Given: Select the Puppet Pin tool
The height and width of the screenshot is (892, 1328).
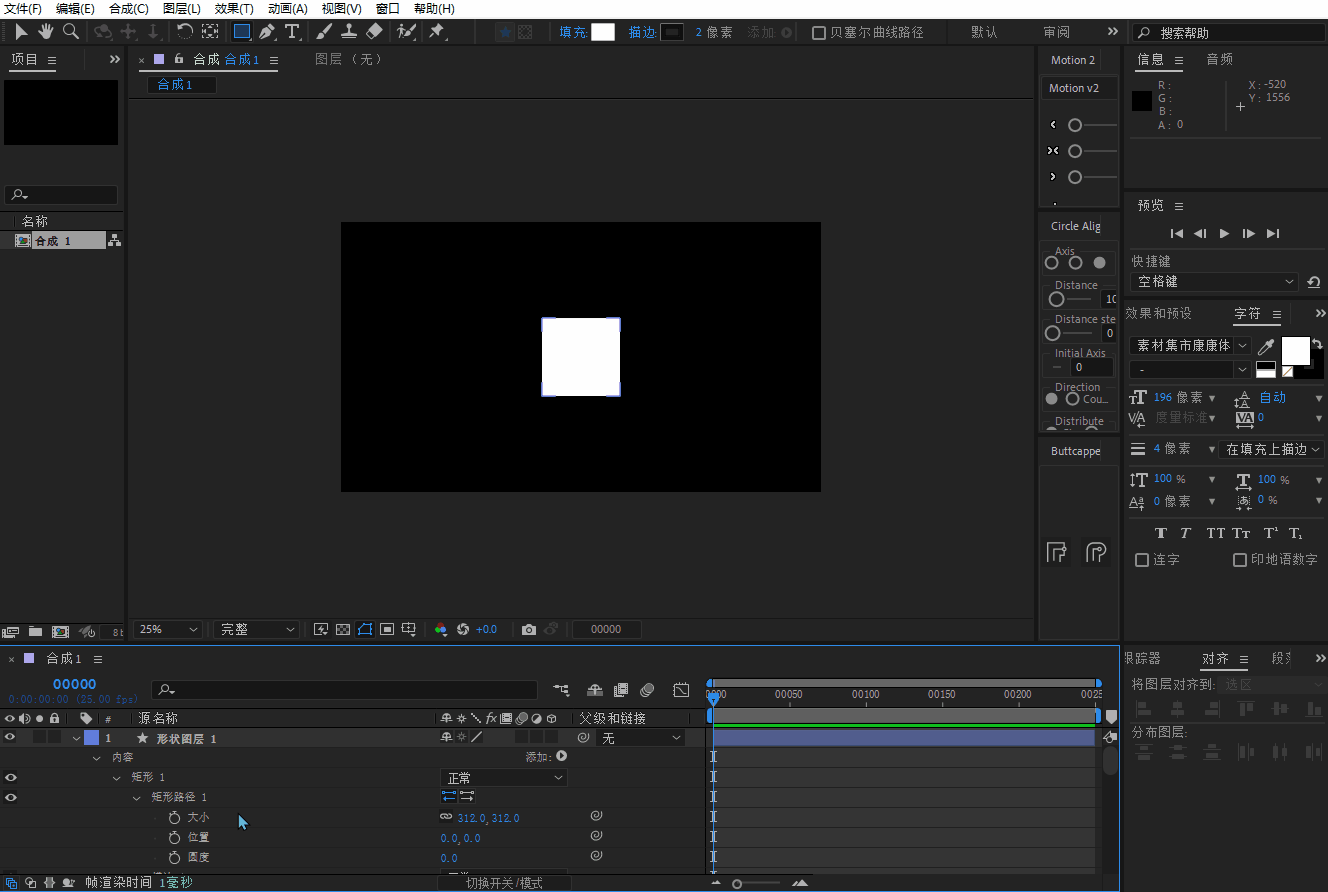Looking at the screenshot, I should 437,32.
